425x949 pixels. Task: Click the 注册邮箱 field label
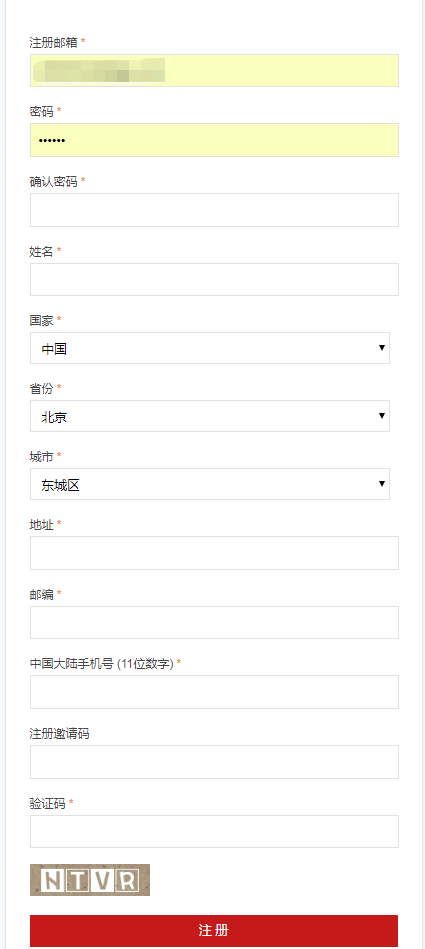coord(53,42)
